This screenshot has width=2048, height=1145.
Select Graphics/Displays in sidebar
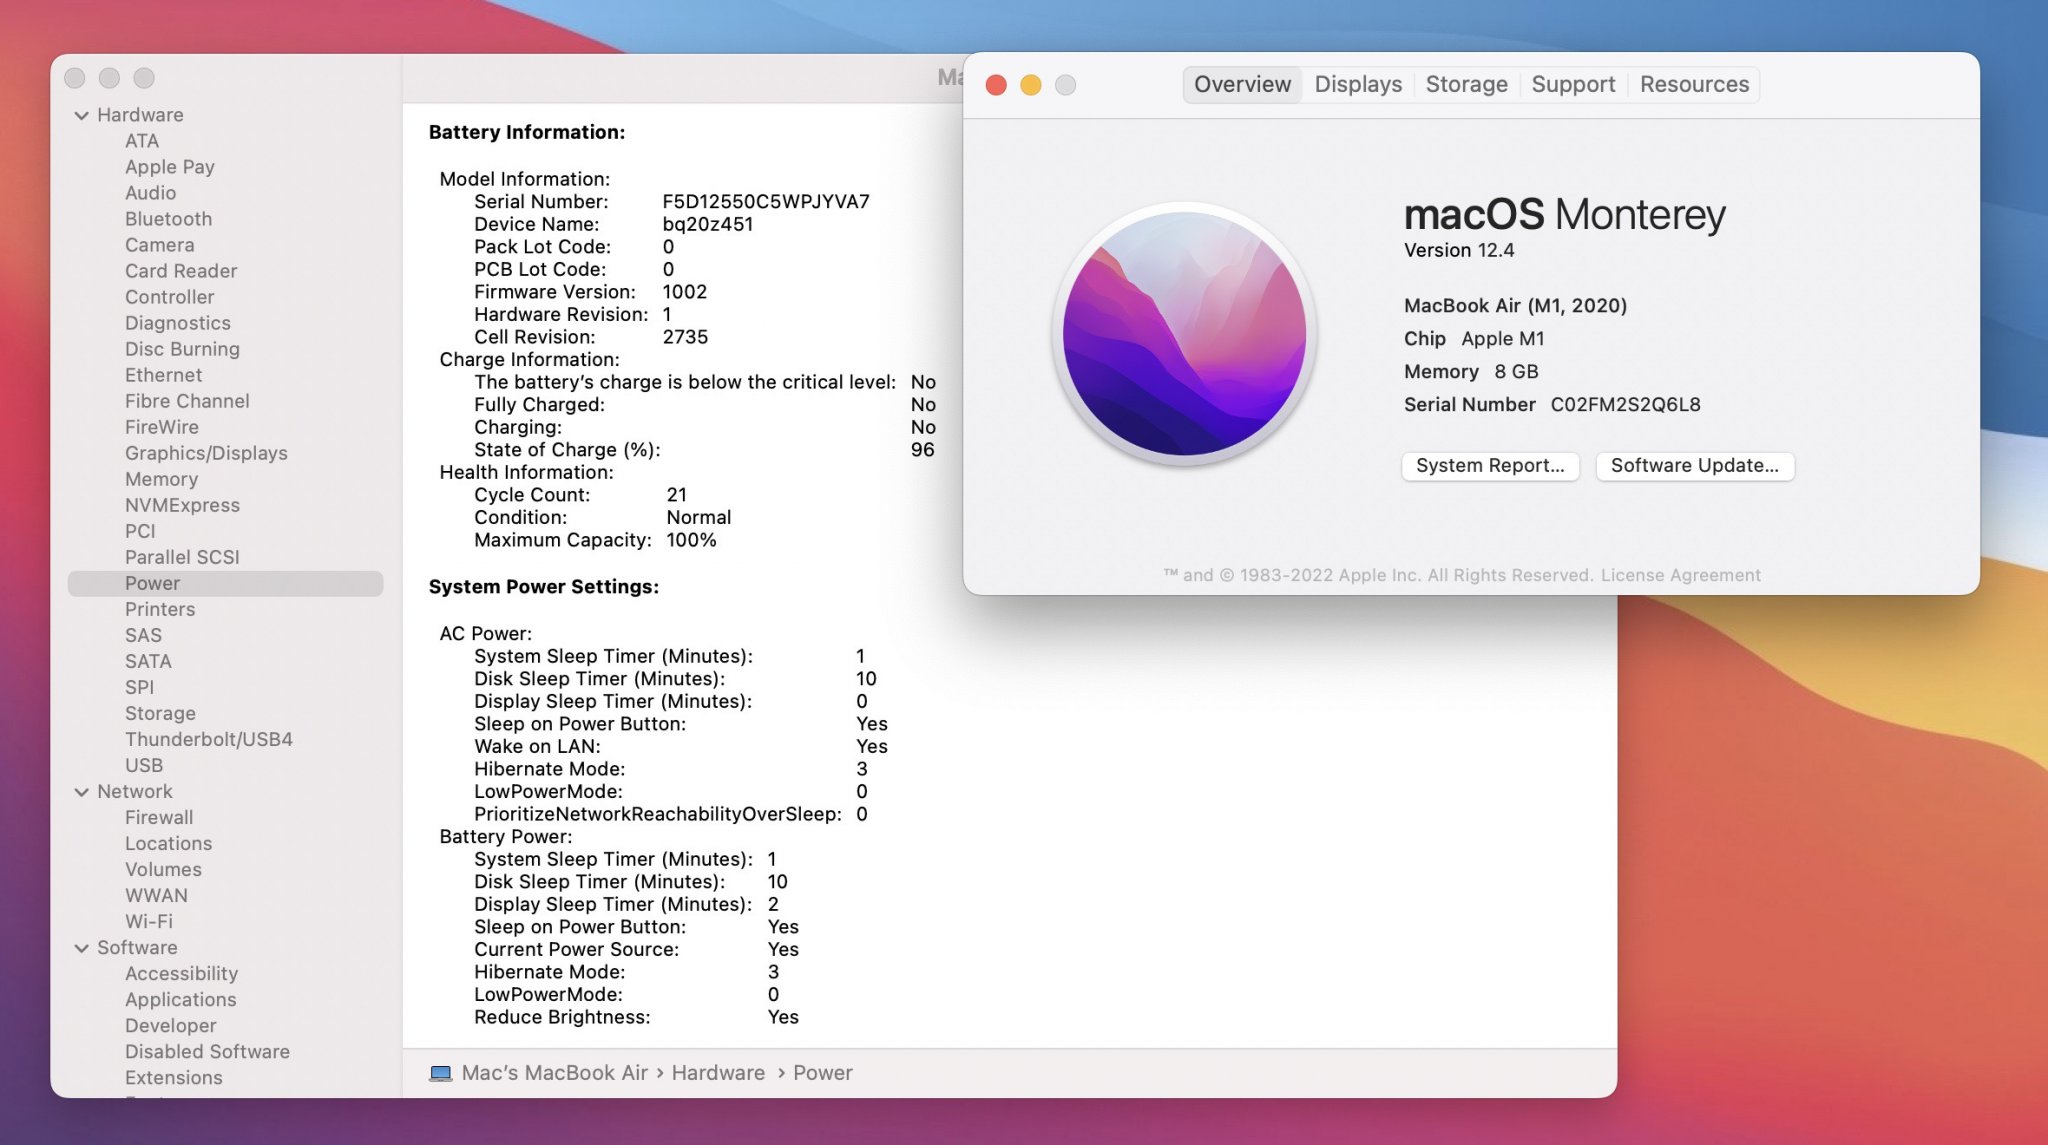206,453
